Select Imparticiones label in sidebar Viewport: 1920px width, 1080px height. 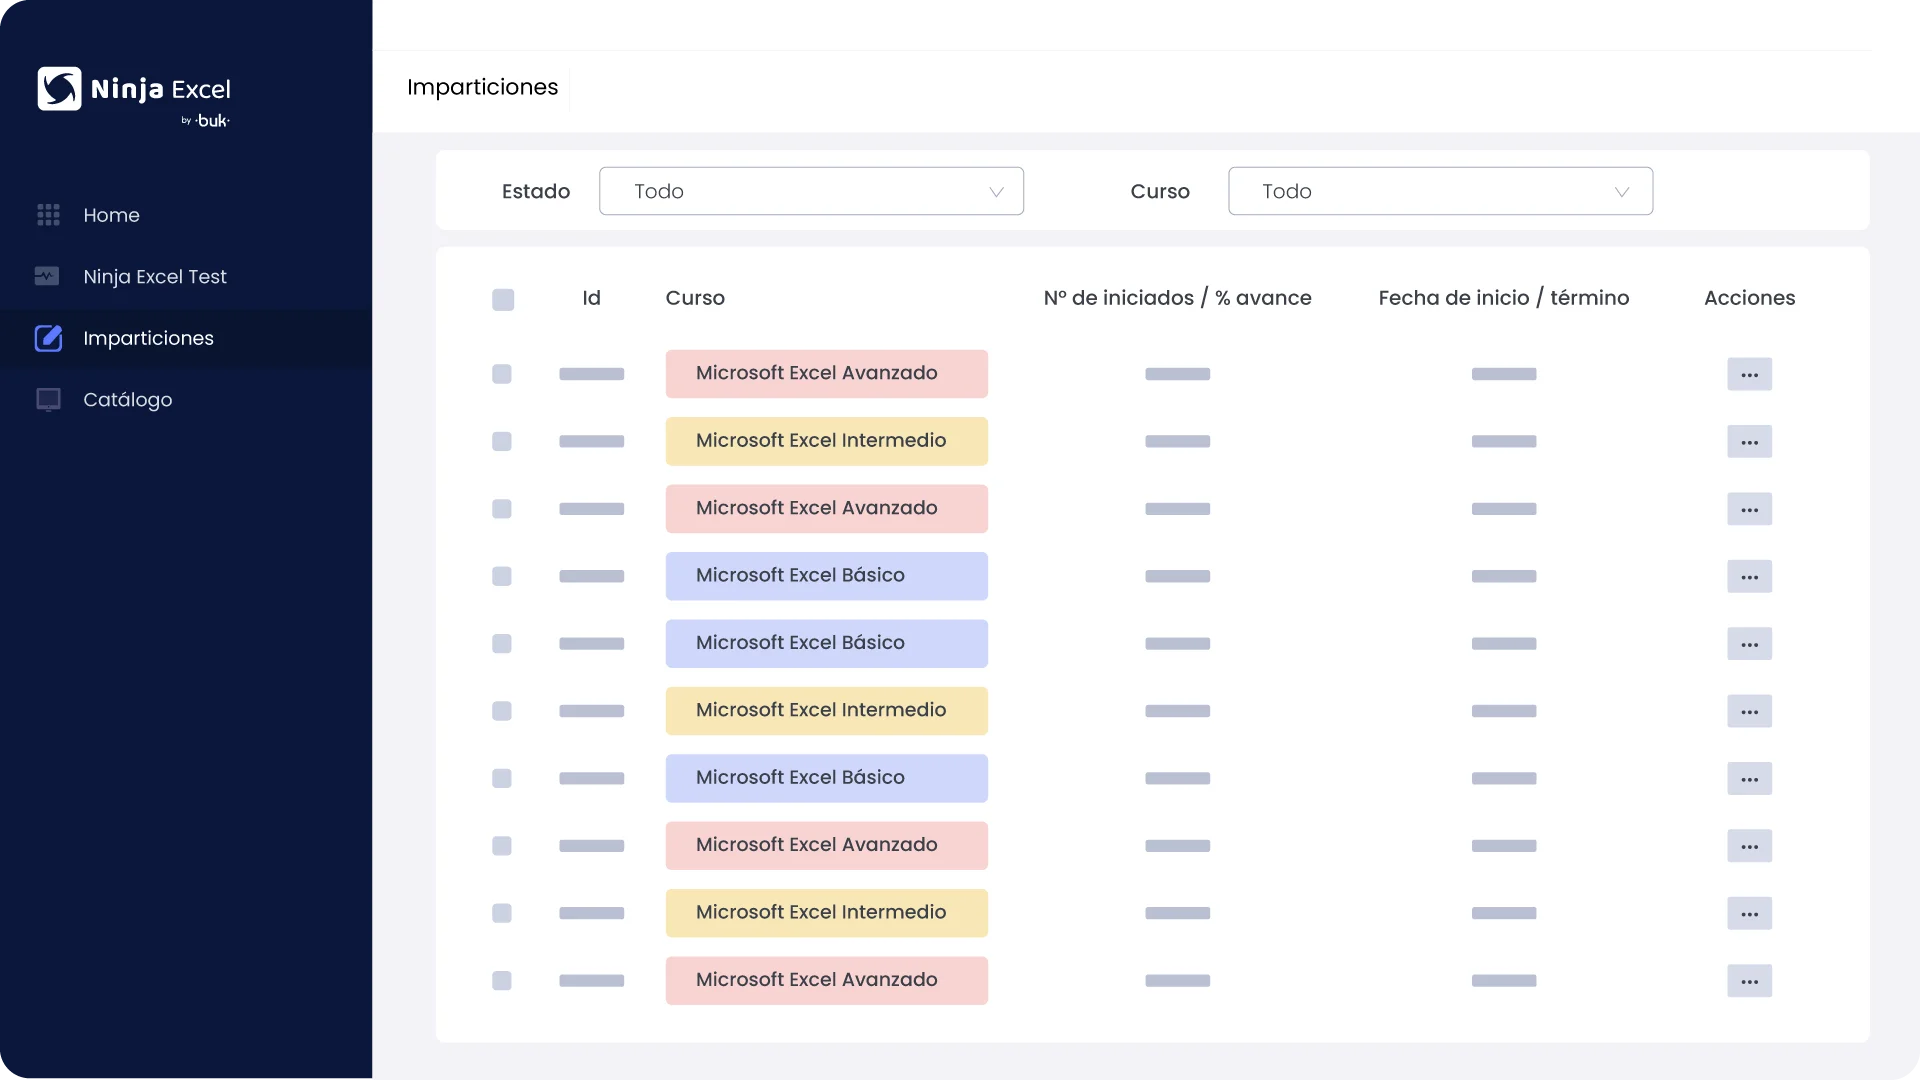click(148, 338)
